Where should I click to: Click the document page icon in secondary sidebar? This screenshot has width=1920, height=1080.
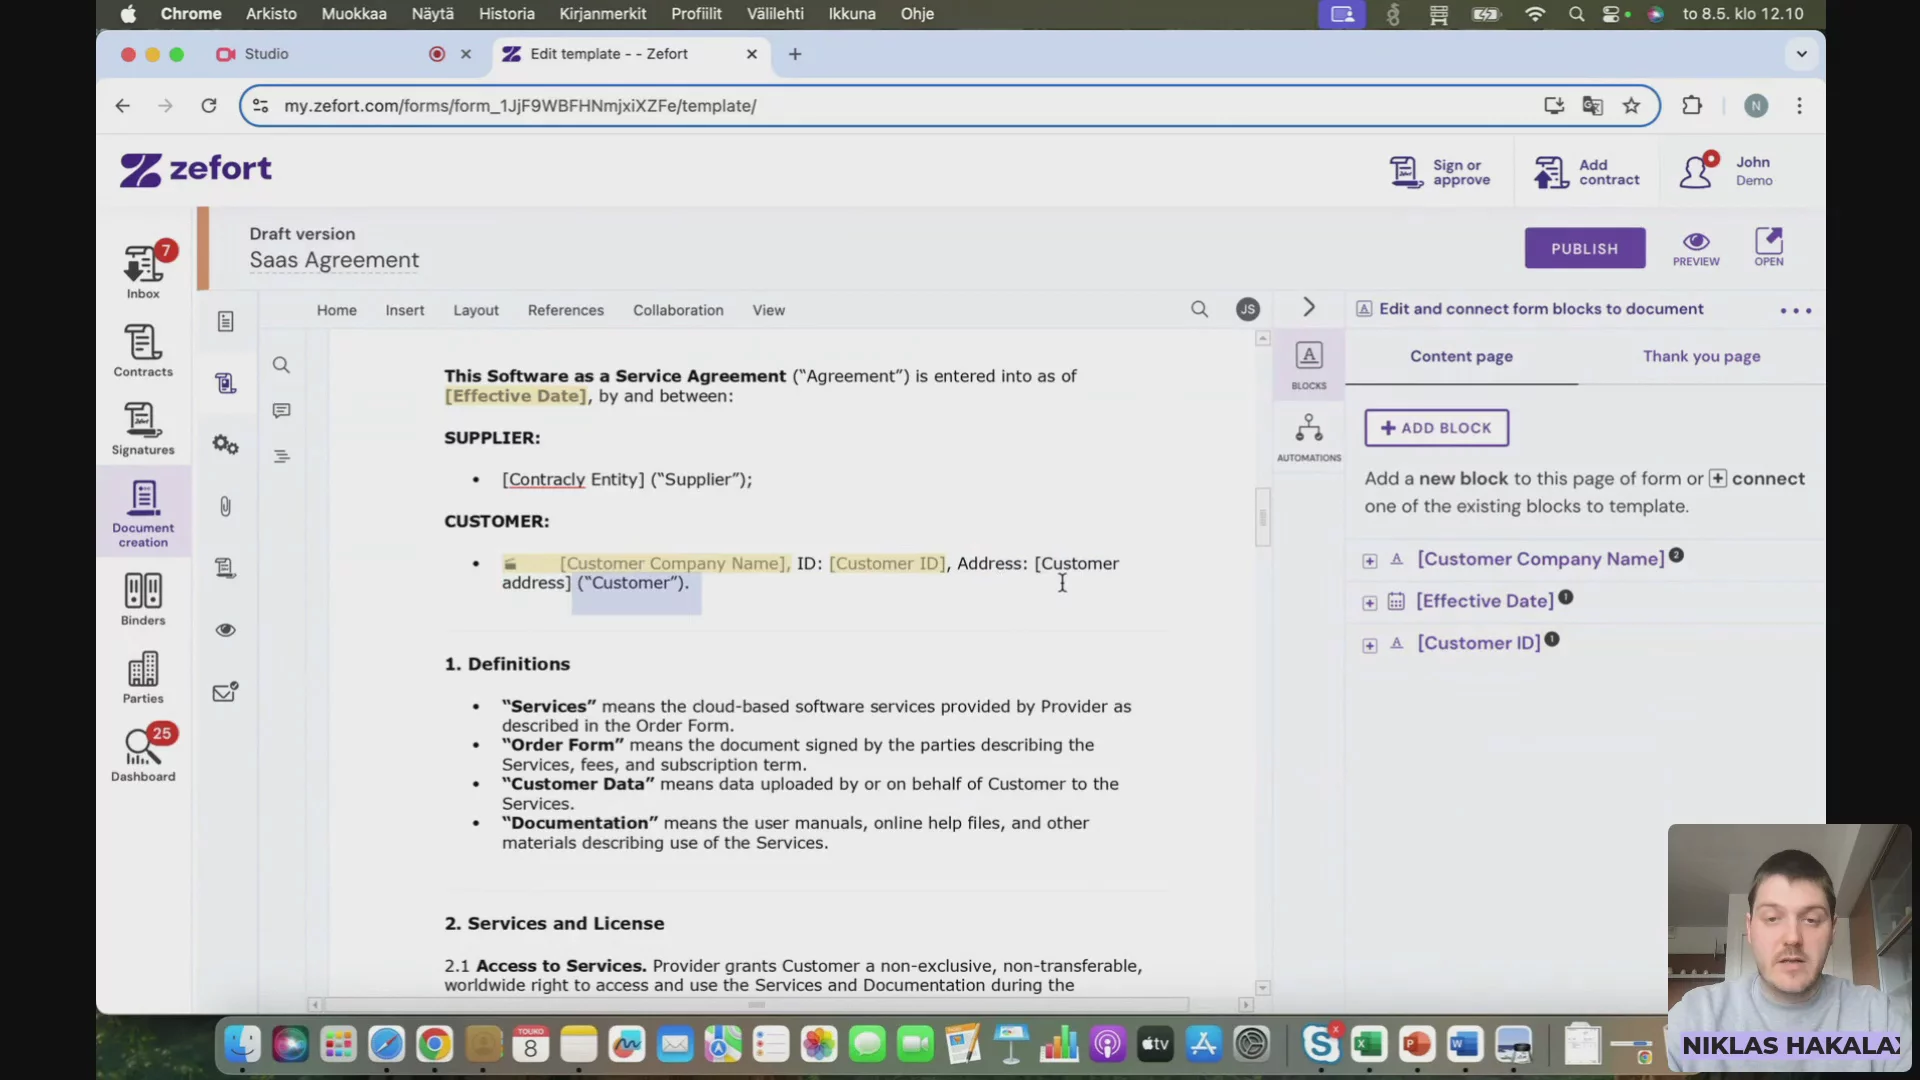(226, 321)
